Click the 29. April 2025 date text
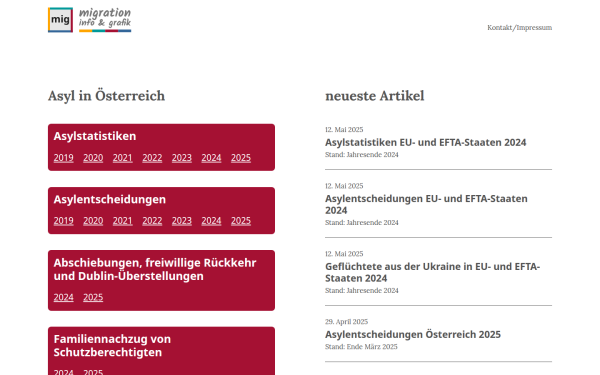Viewport: 600px width, 375px height. [346, 322]
